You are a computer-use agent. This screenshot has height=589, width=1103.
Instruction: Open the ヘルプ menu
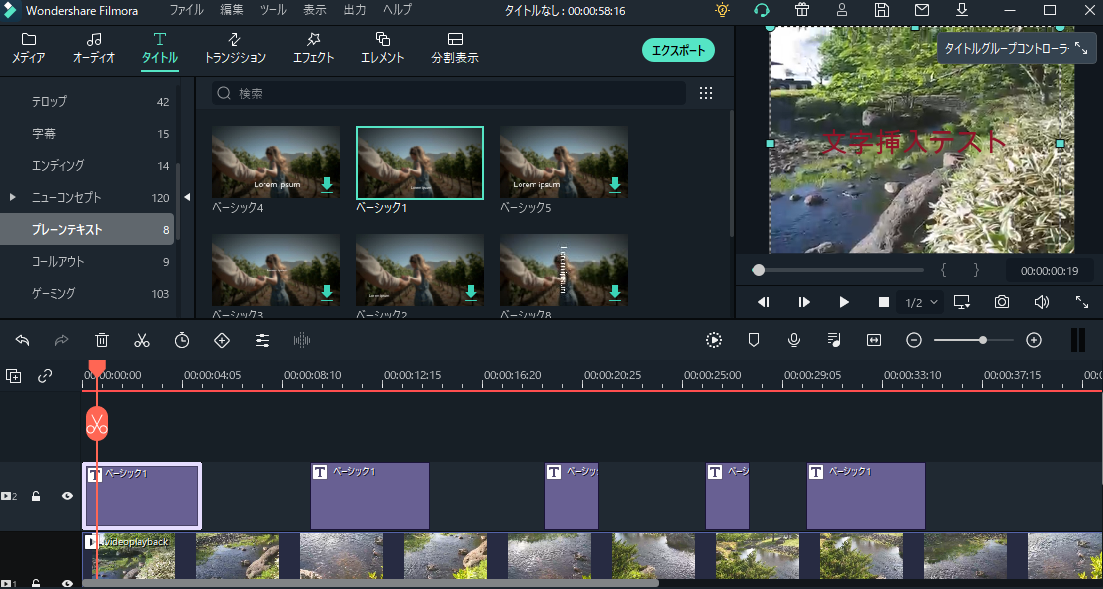click(397, 11)
